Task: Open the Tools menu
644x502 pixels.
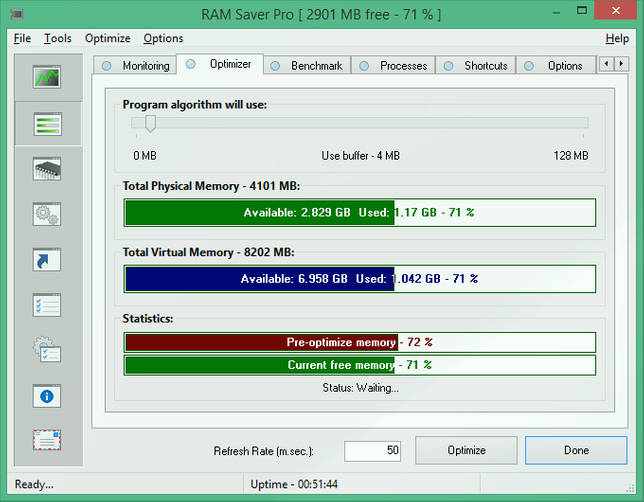Action: (x=58, y=38)
